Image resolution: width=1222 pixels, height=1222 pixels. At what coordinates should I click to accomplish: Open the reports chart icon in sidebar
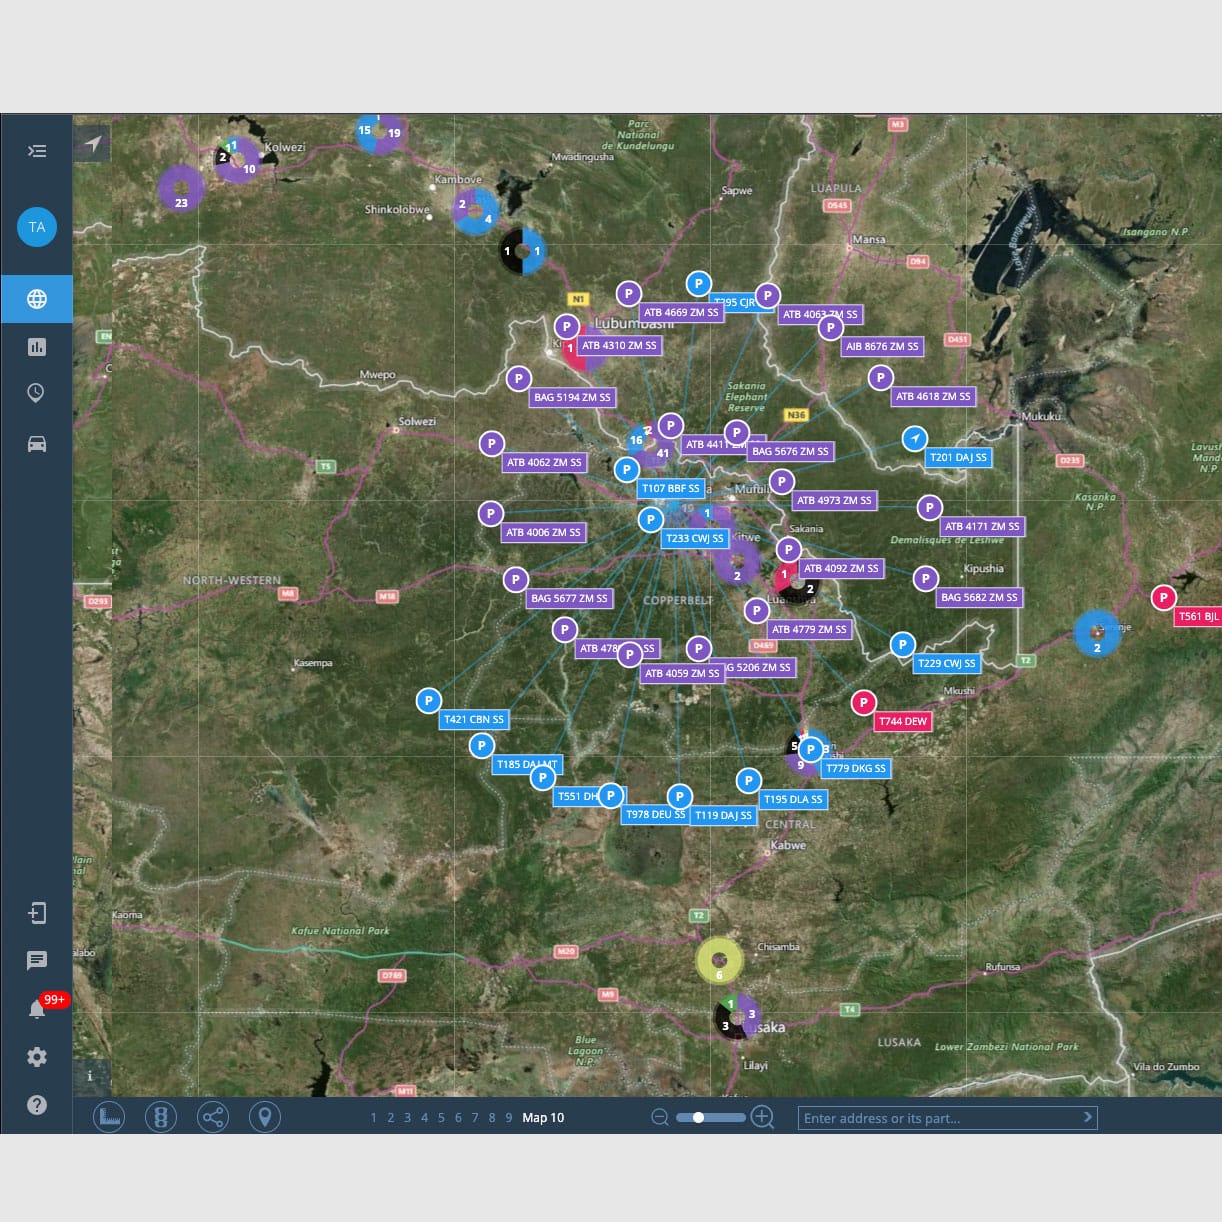37,347
